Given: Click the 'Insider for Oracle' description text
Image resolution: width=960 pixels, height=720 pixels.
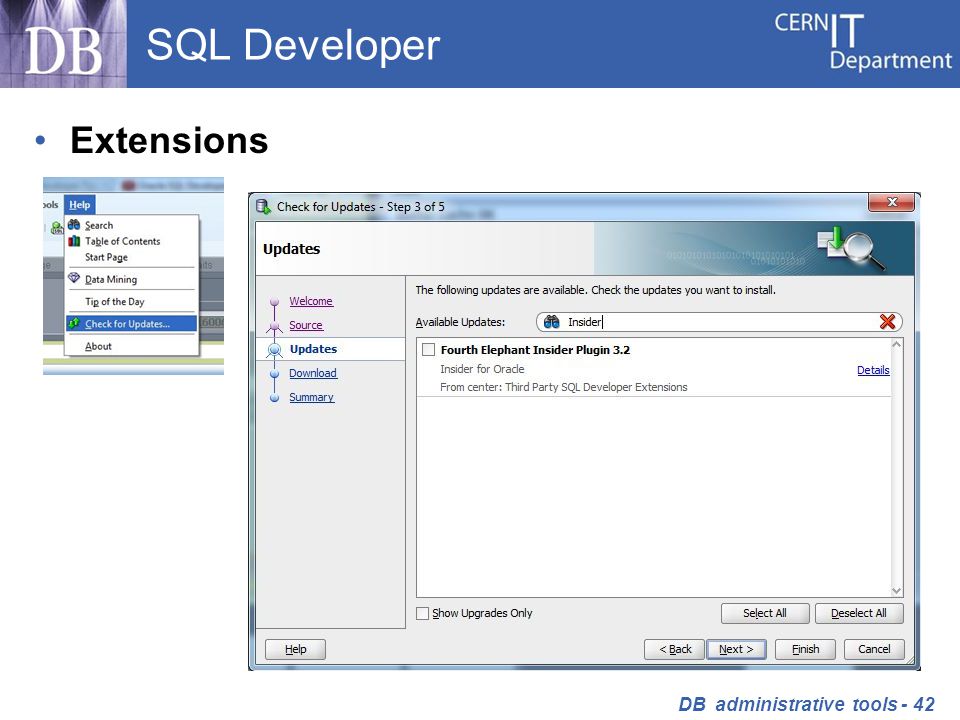Looking at the screenshot, I should click(x=482, y=369).
